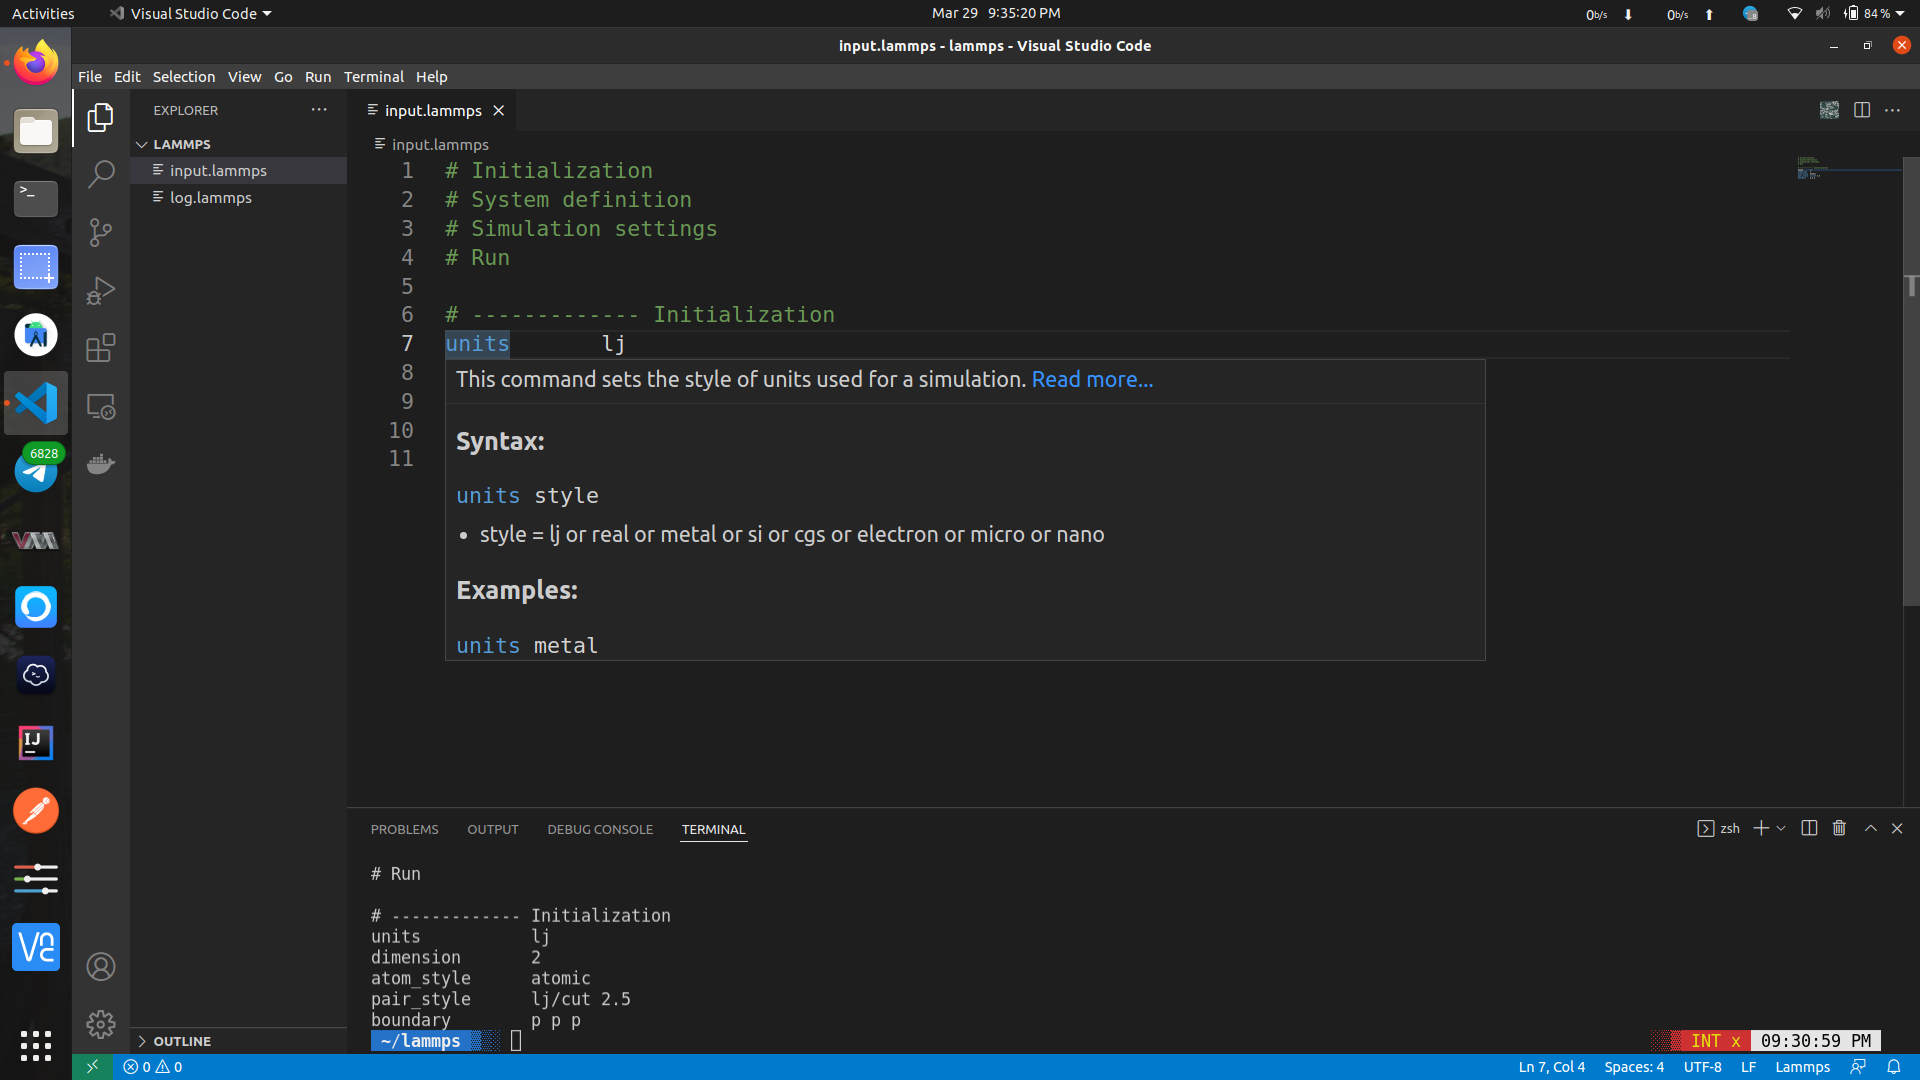1920x1080 pixels.
Task: Select the TERMINAL panel tab
Action: coord(713,829)
